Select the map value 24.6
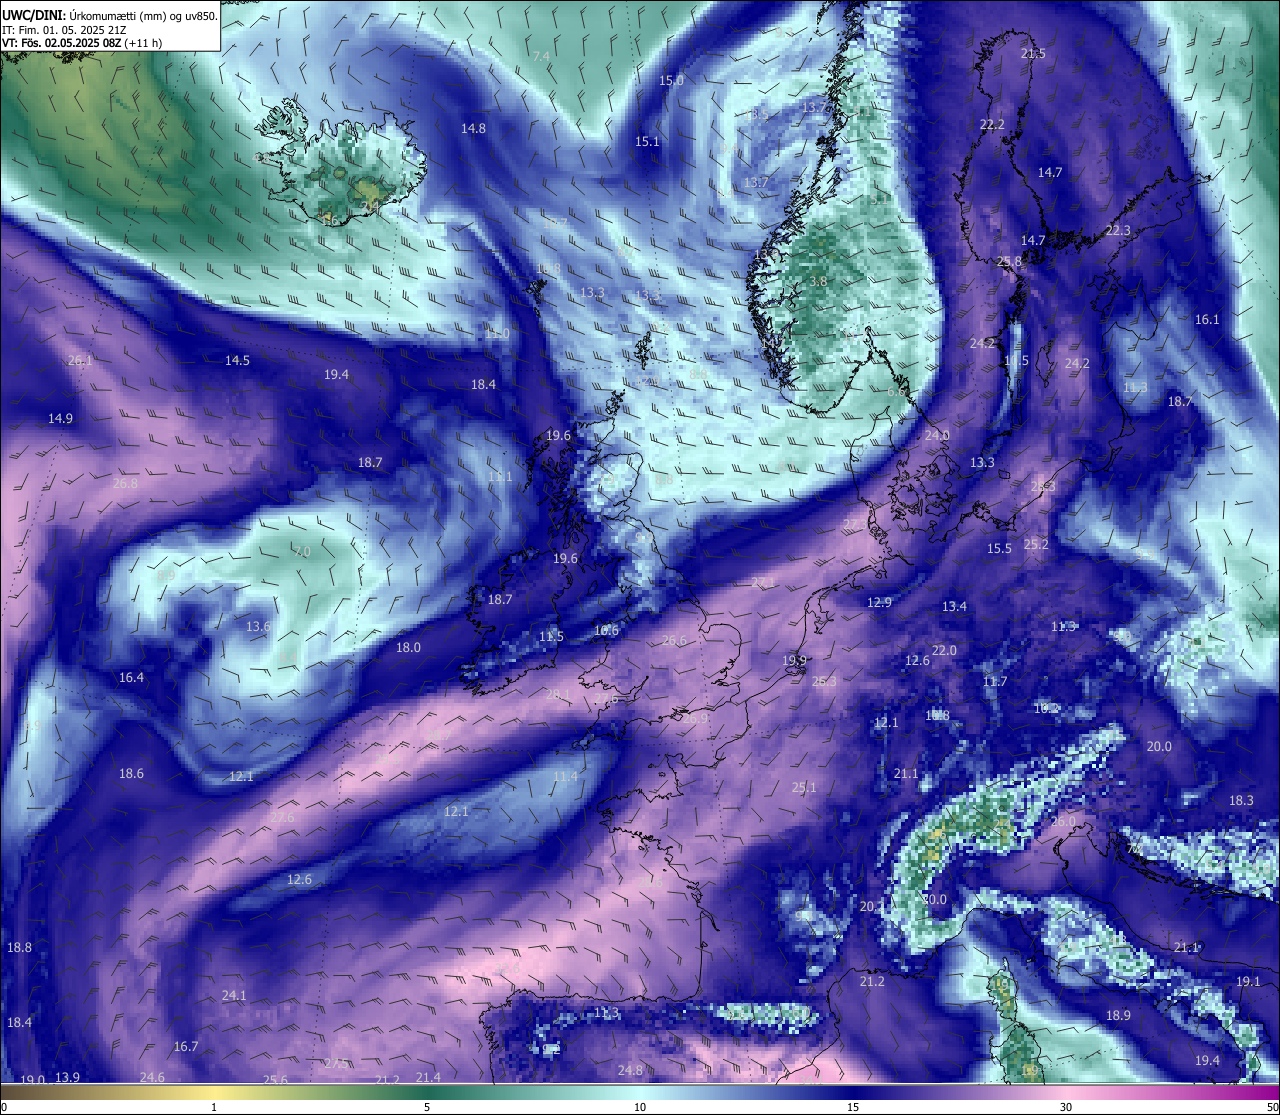The image size is (1280, 1115). pyautogui.click(x=152, y=1078)
